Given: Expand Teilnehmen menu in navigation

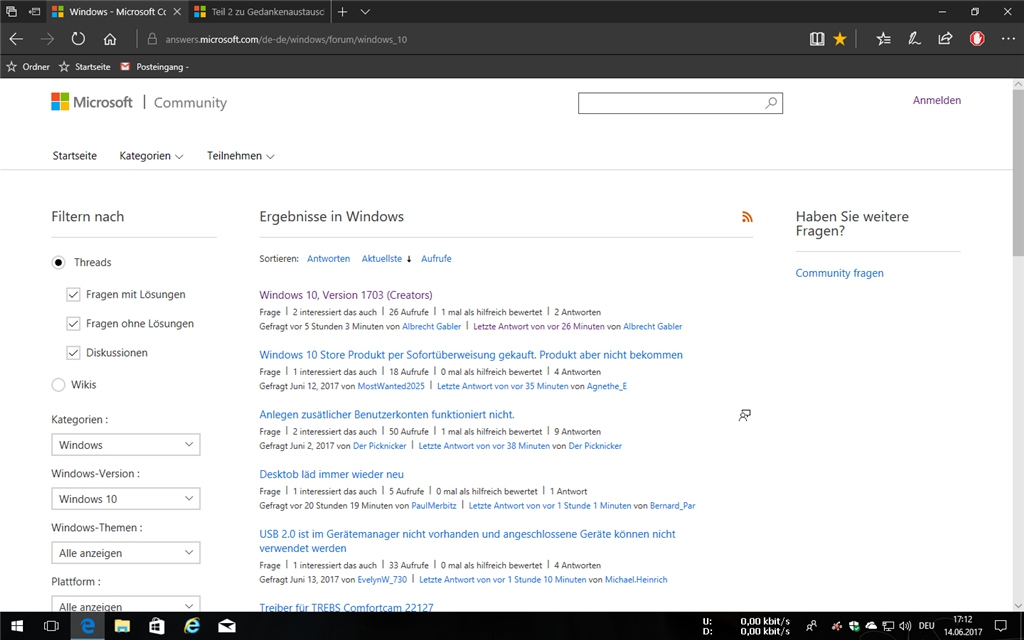Looking at the screenshot, I should [240, 156].
